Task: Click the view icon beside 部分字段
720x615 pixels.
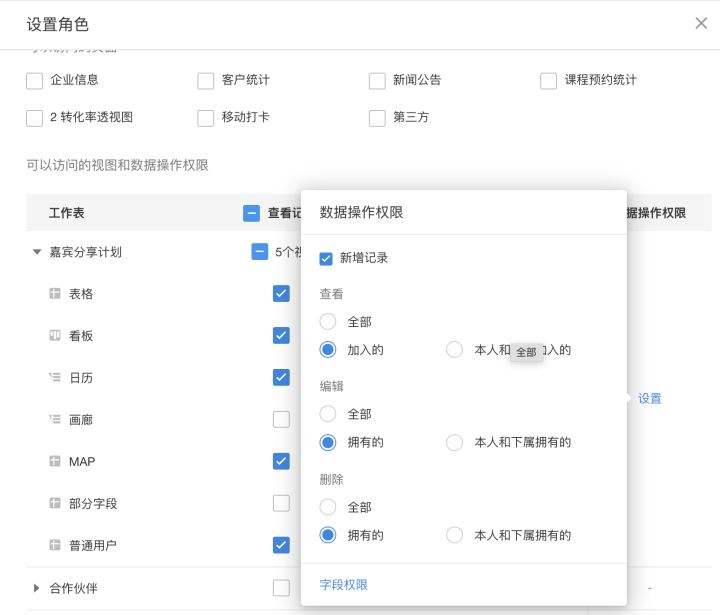Action: (55, 504)
